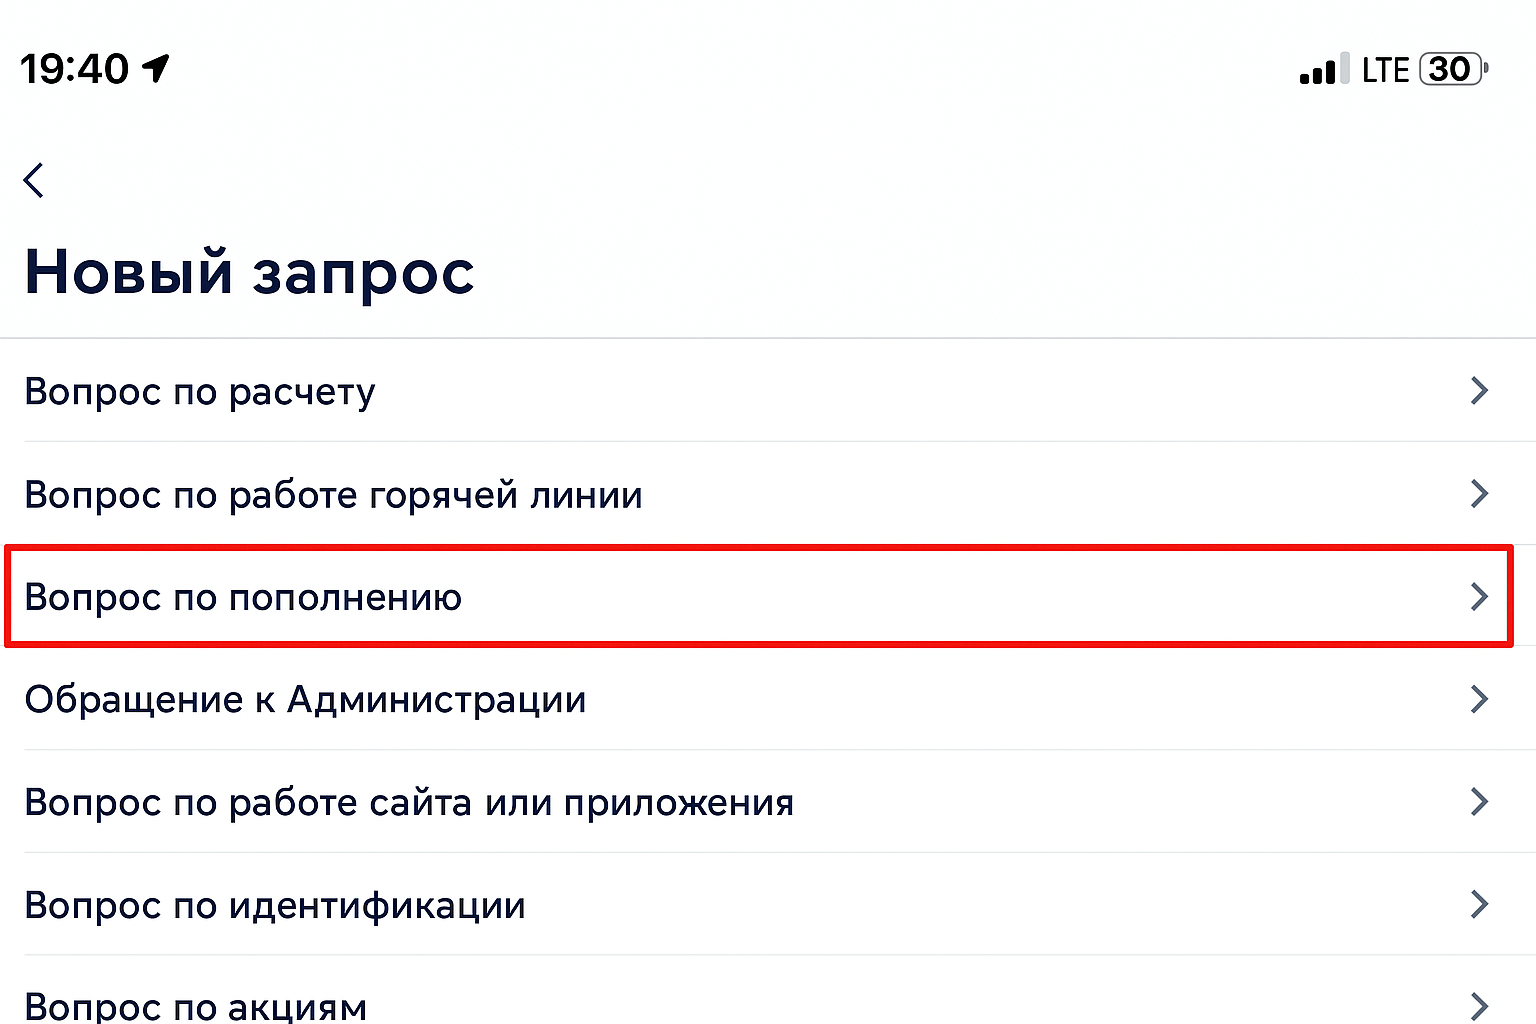Select Вопрос по идентификации

tap(275, 905)
